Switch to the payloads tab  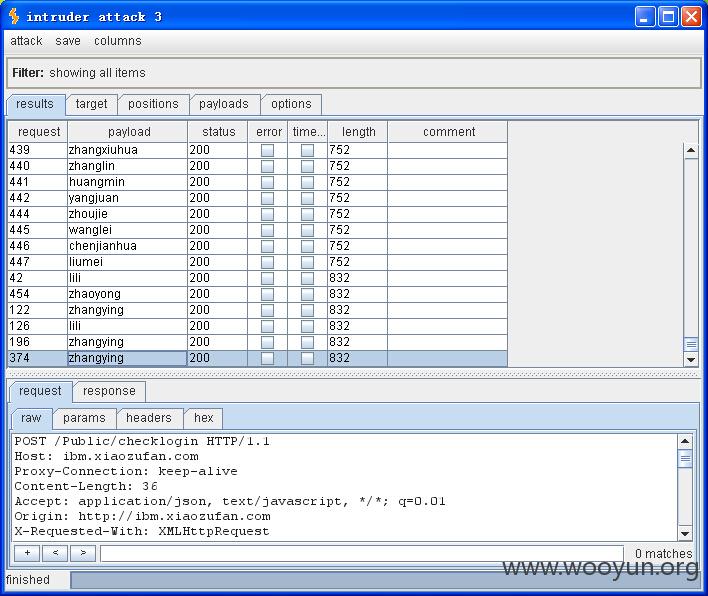pyautogui.click(x=224, y=104)
